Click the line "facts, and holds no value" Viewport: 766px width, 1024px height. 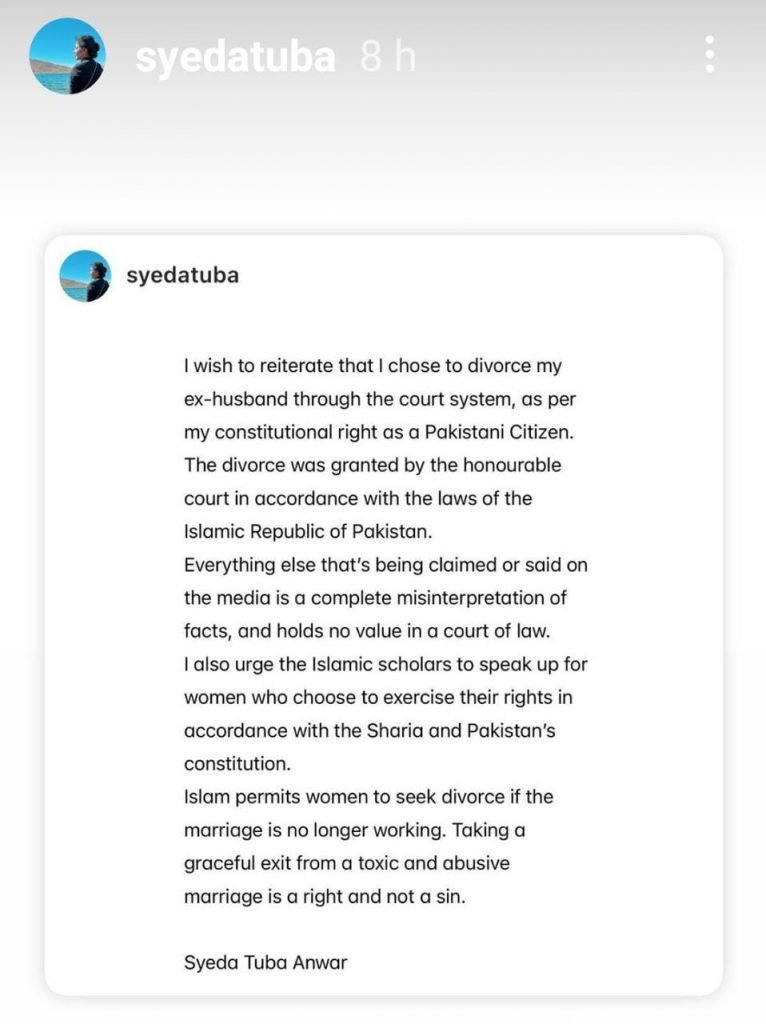(366, 631)
